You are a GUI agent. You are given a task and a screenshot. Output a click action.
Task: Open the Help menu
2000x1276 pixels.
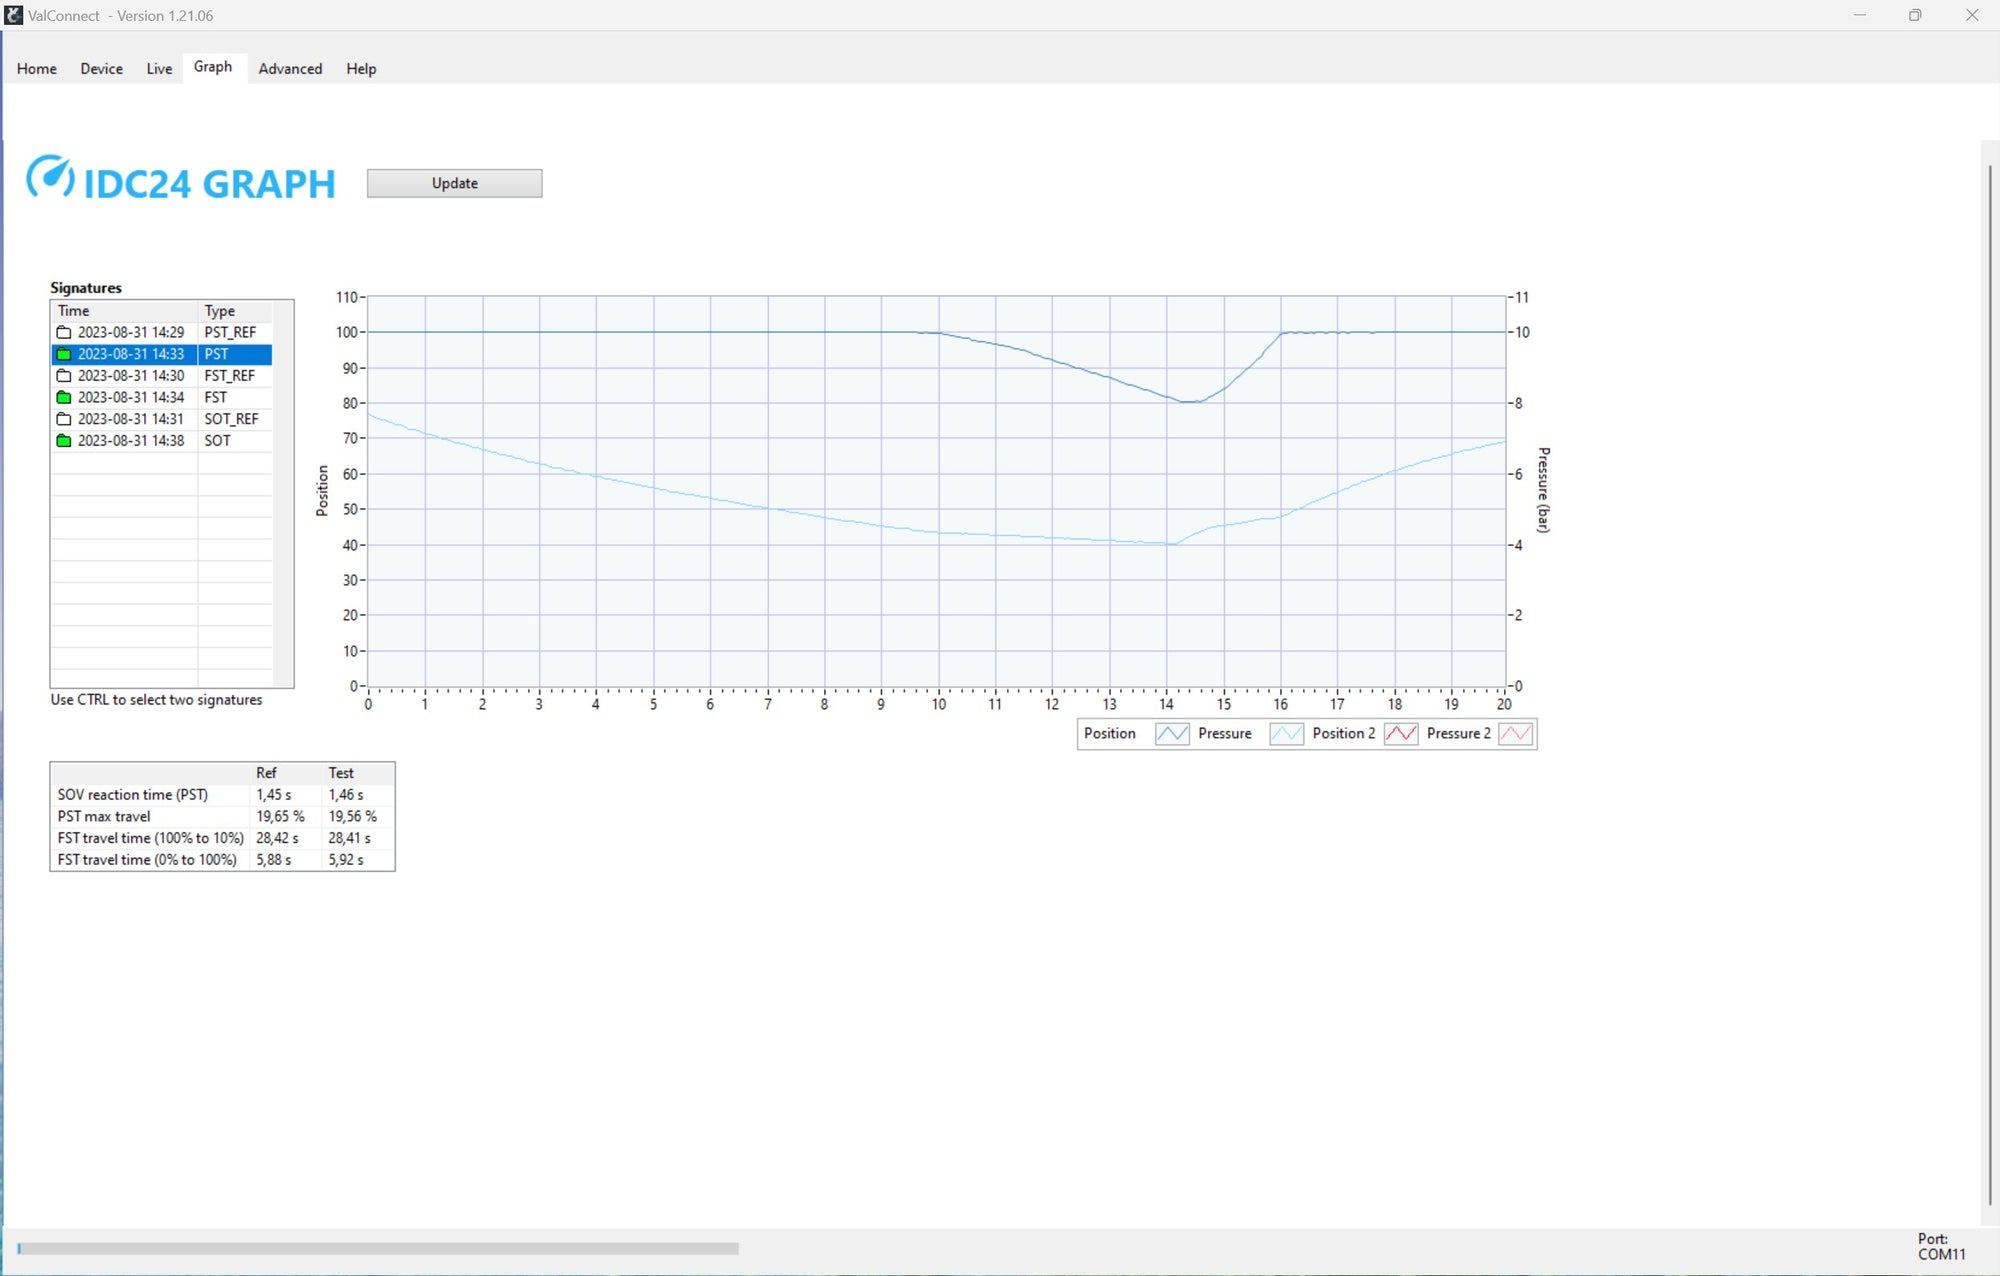(362, 68)
